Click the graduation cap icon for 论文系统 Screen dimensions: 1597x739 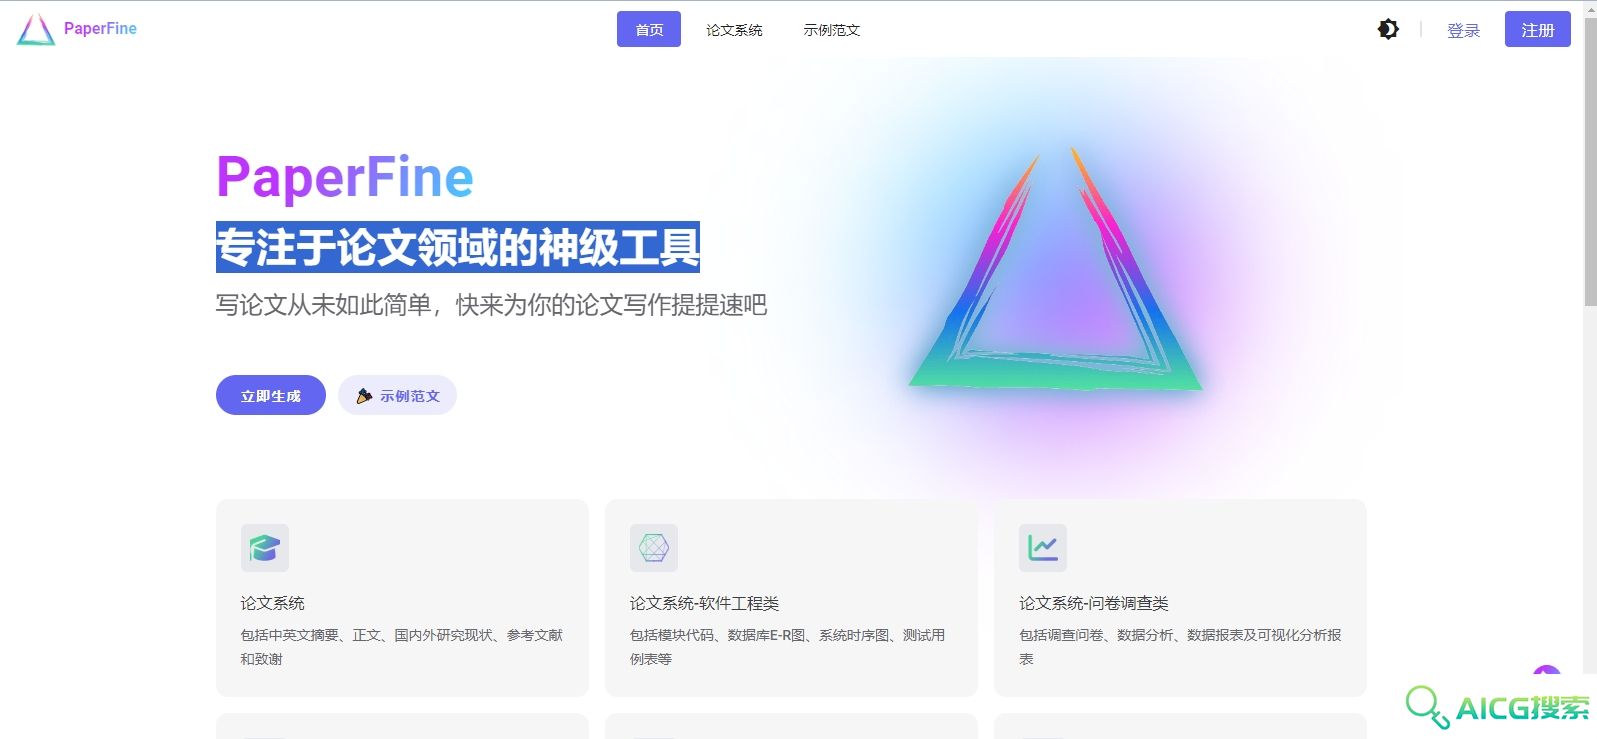(x=265, y=548)
